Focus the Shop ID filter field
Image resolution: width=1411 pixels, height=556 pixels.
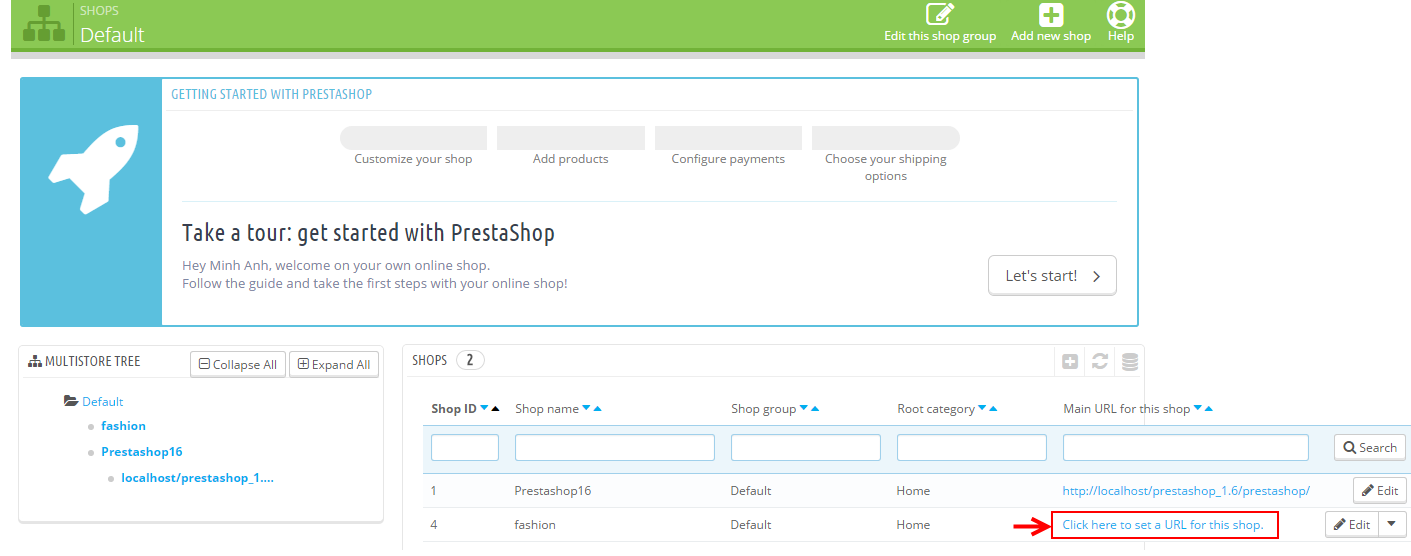[x=465, y=447]
